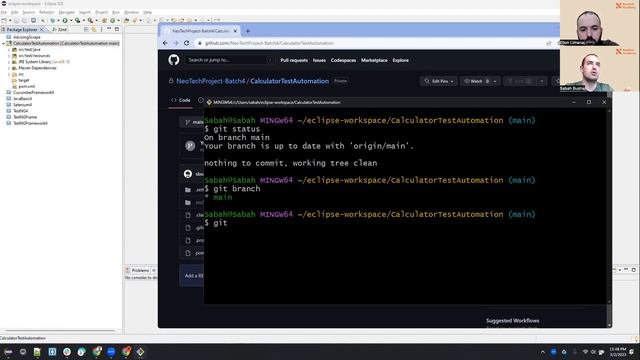
Task: Open Codespaces in GitHub header
Action: (343, 60)
